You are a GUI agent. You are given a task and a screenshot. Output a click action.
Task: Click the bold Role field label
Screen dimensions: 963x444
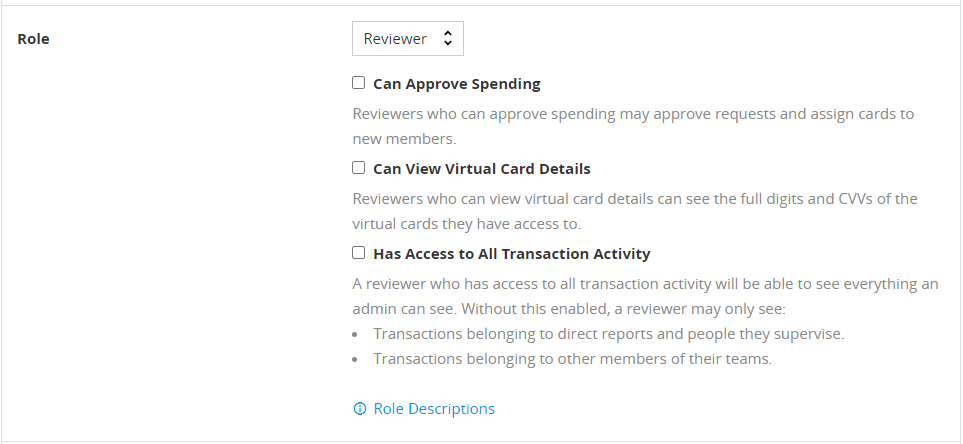point(33,39)
